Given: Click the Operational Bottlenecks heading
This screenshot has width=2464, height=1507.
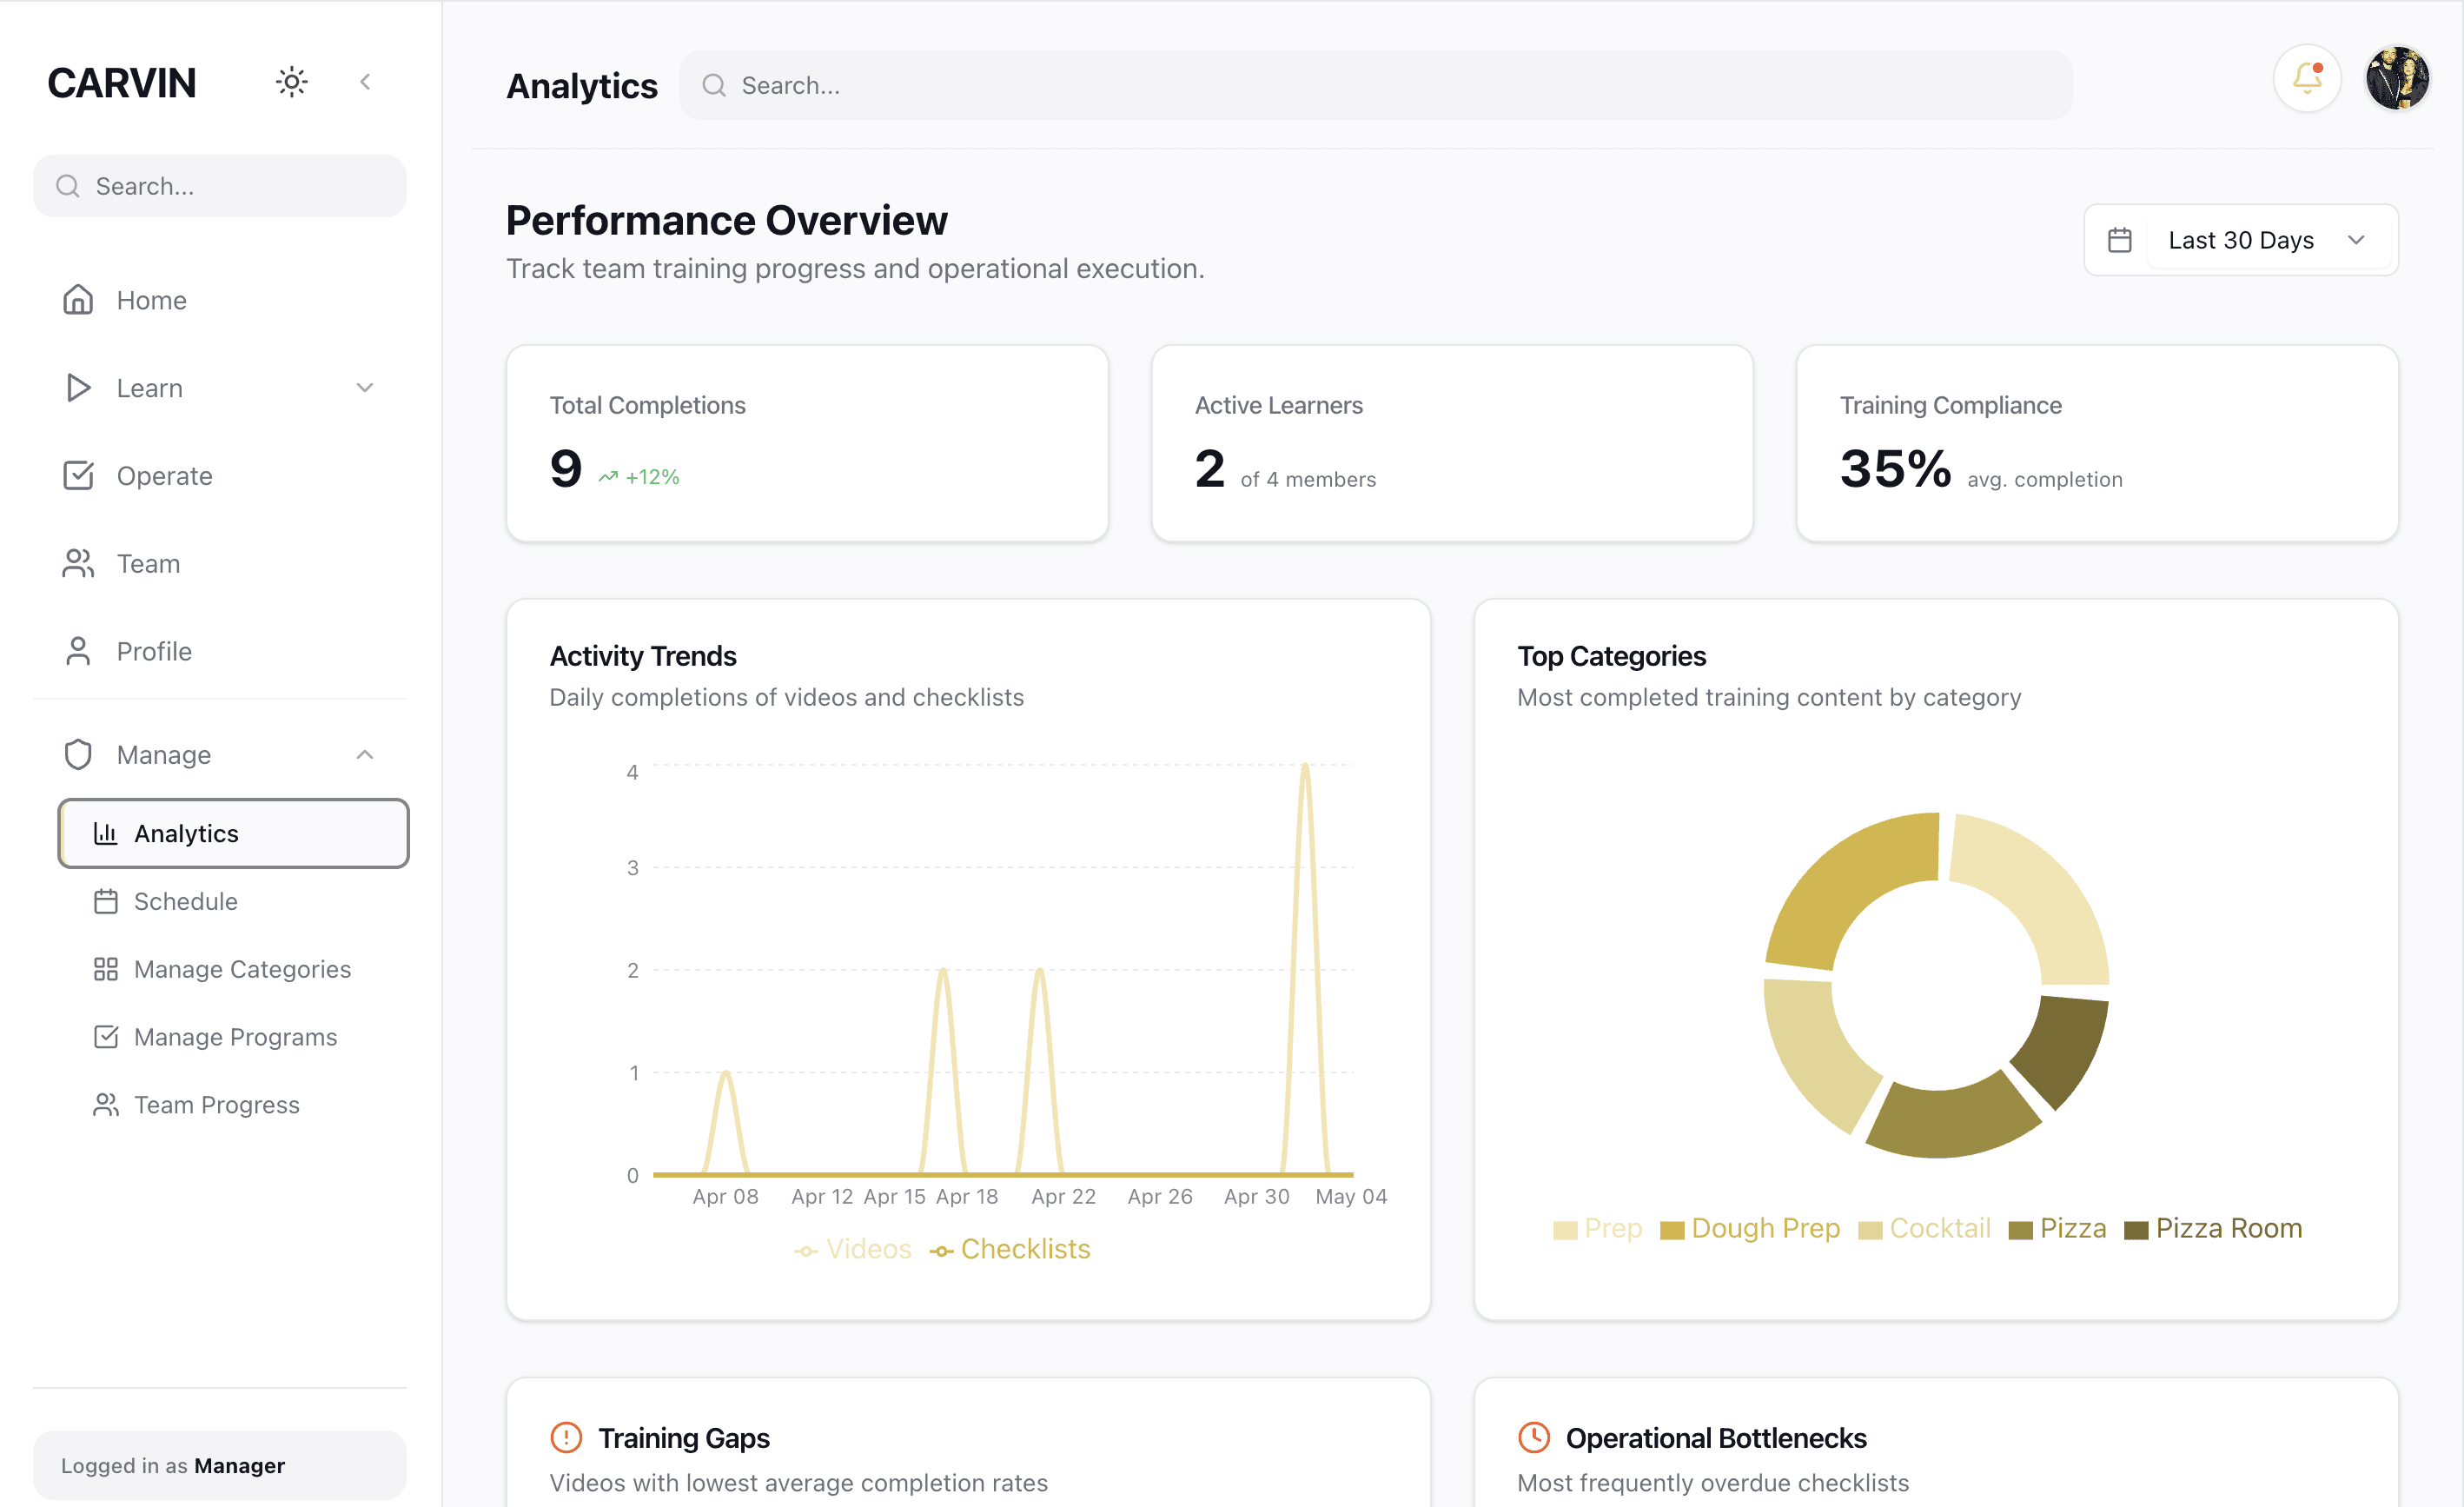Looking at the screenshot, I should (1716, 1438).
